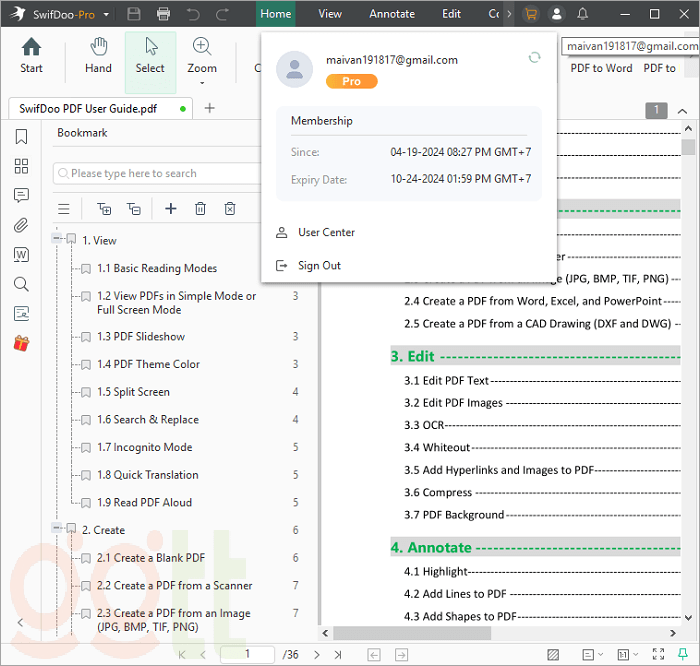
Task: Open User Center from the account menu
Action: click(x=326, y=232)
